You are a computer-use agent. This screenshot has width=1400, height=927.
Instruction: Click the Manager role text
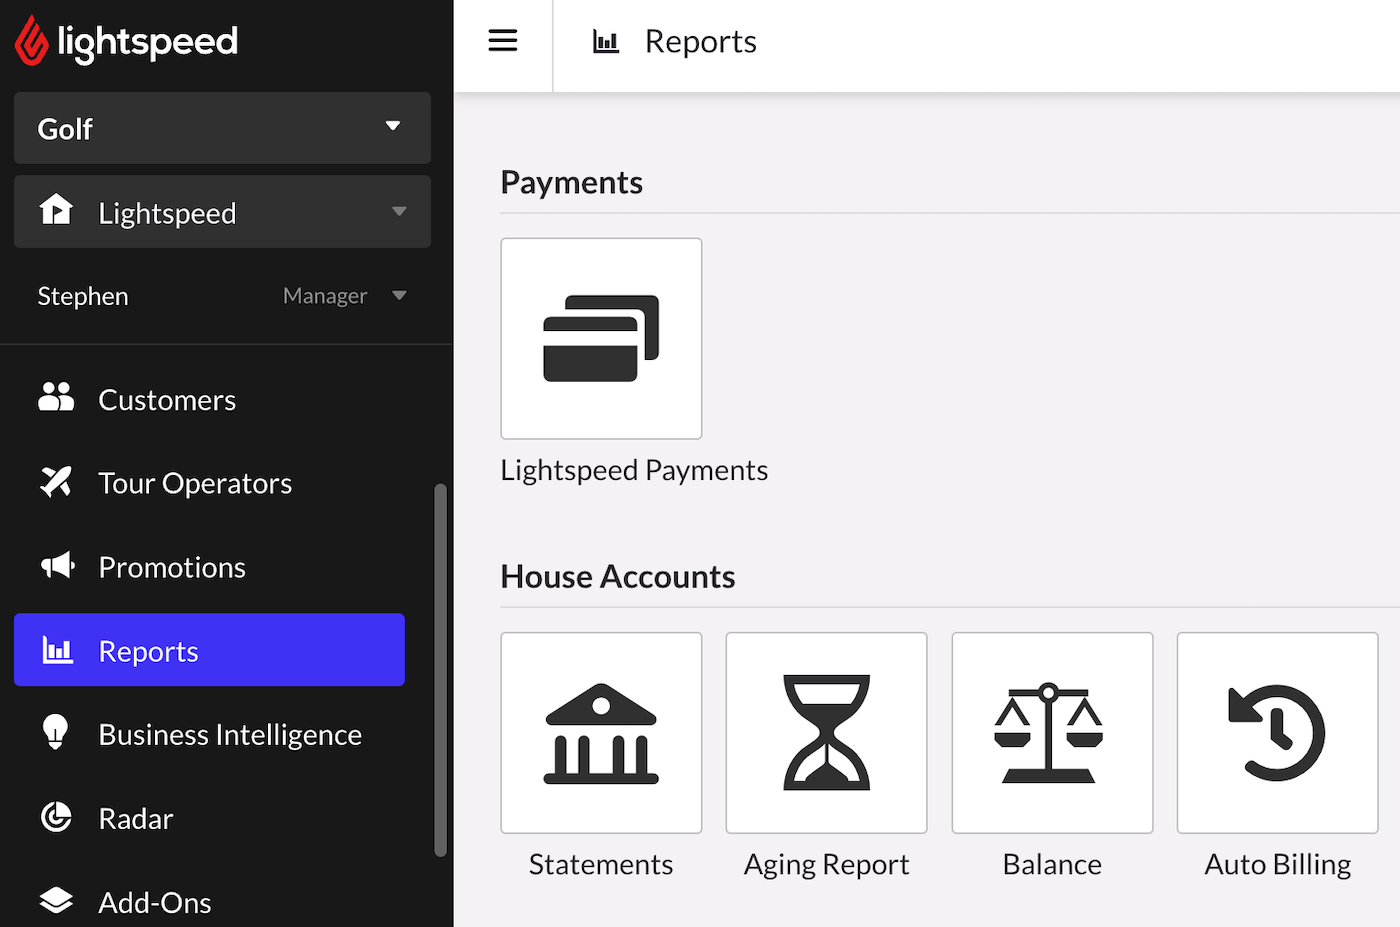[x=325, y=296]
